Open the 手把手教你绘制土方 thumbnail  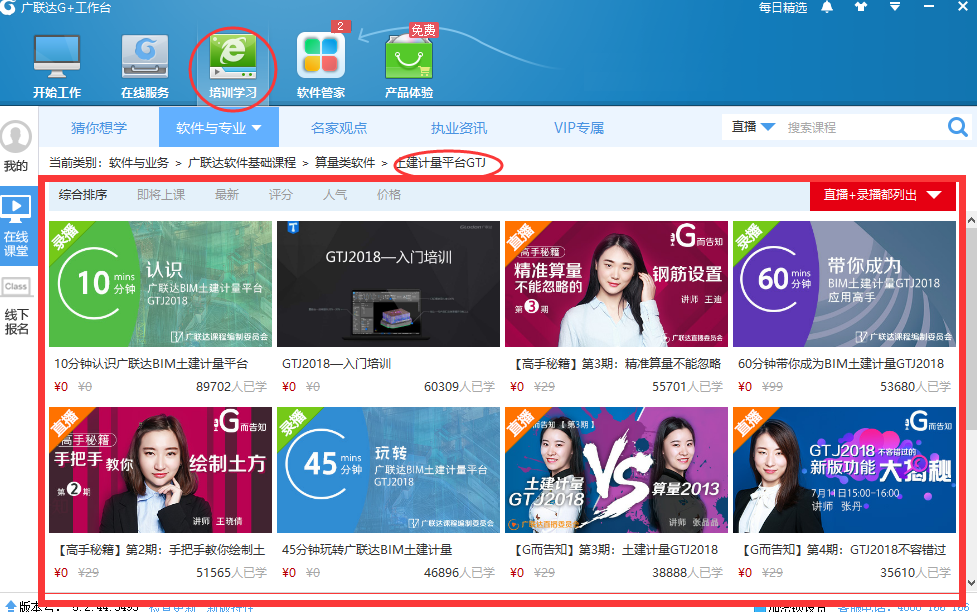point(160,470)
